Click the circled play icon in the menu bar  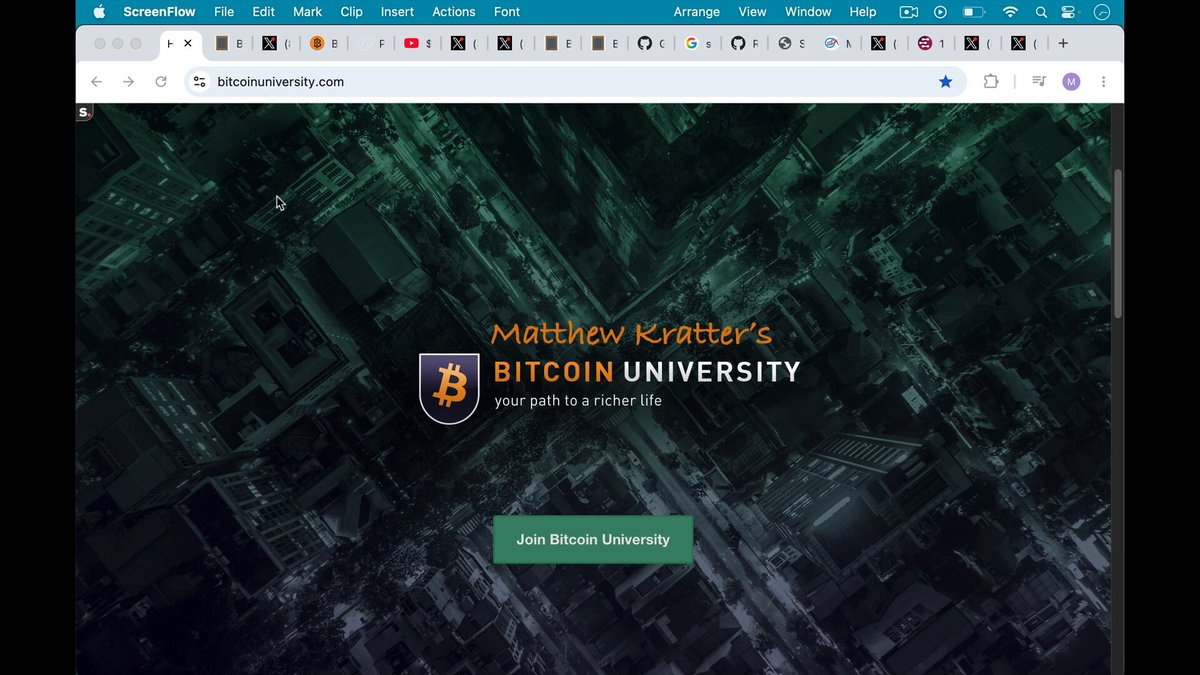pyautogui.click(x=940, y=12)
